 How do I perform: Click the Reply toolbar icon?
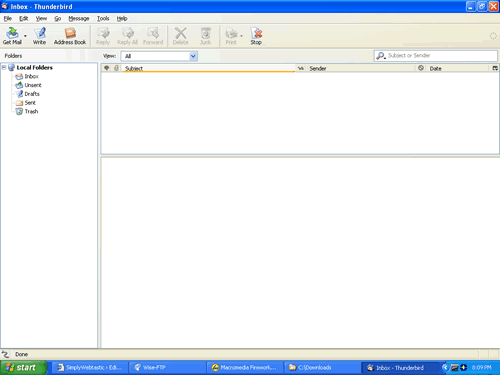click(x=103, y=36)
